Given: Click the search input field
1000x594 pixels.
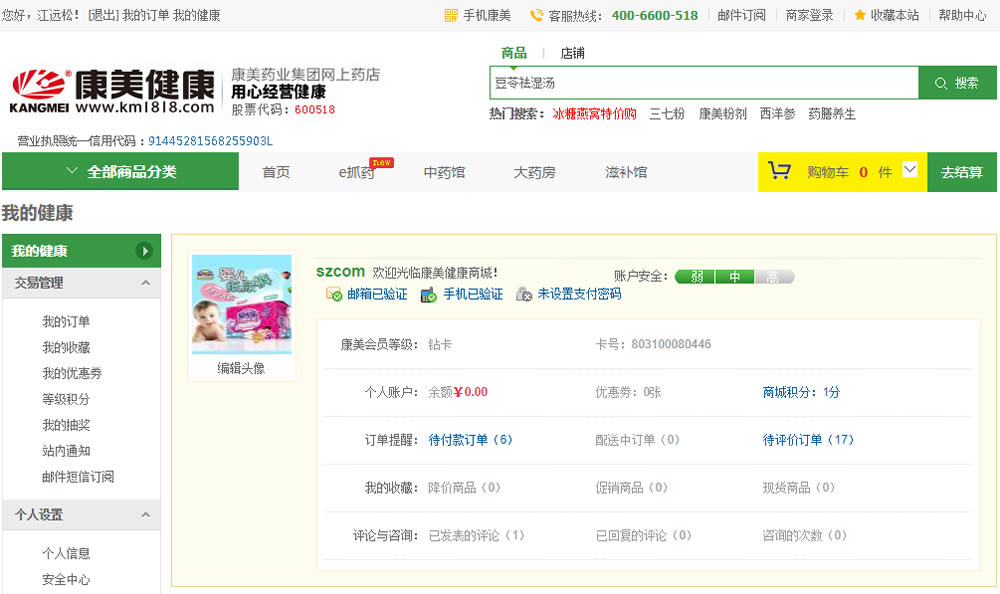Looking at the screenshot, I should [704, 83].
